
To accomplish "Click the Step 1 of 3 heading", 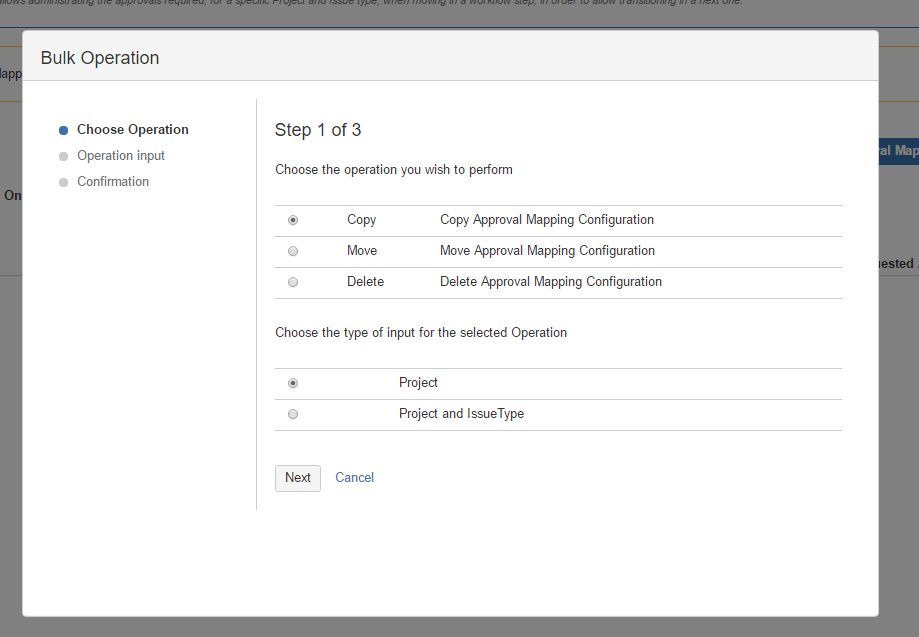I will coord(318,130).
